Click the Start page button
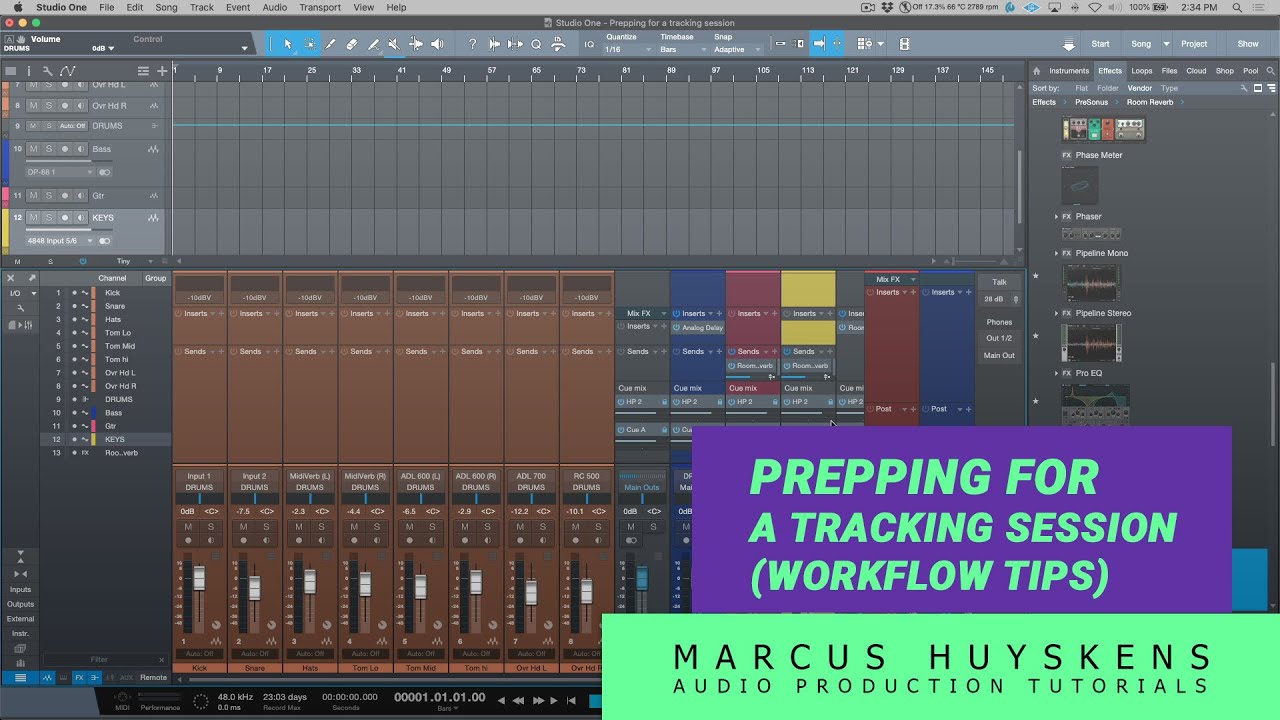 coord(1100,44)
